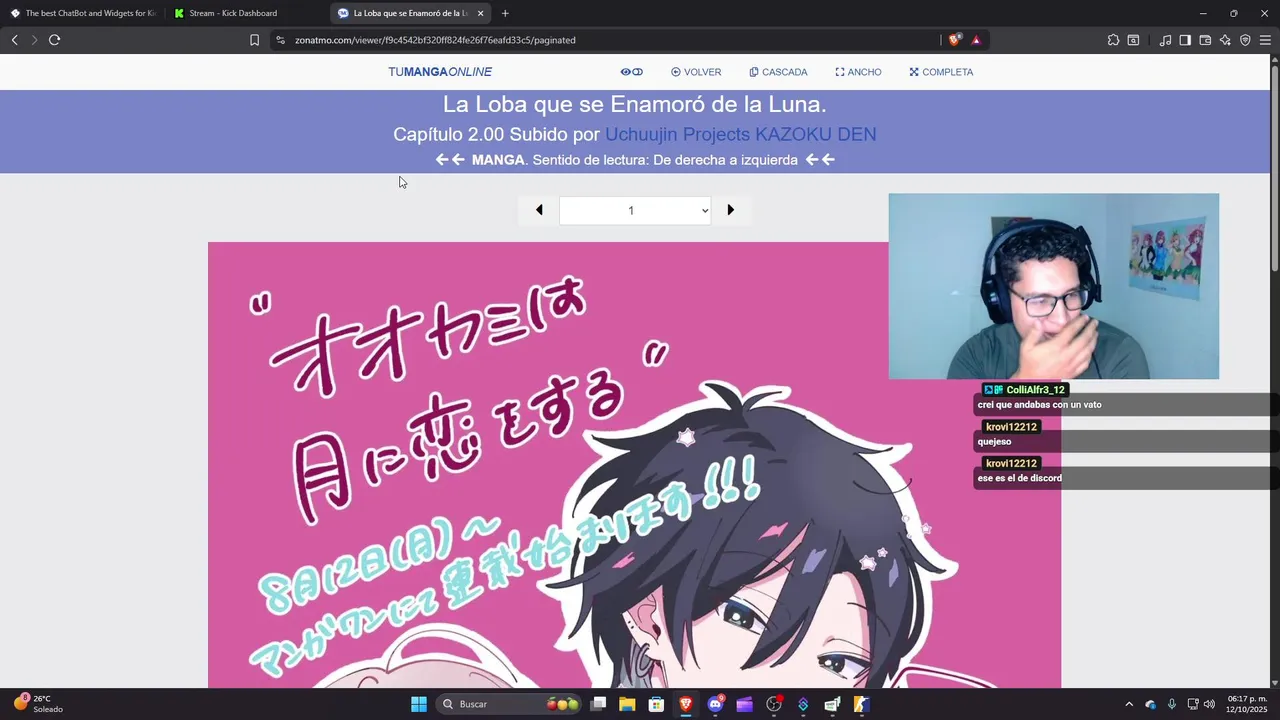Click ColliAlfr3_12 chat username
Image resolution: width=1280 pixels, height=720 pixels.
pyautogui.click(x=1035, y=390)
